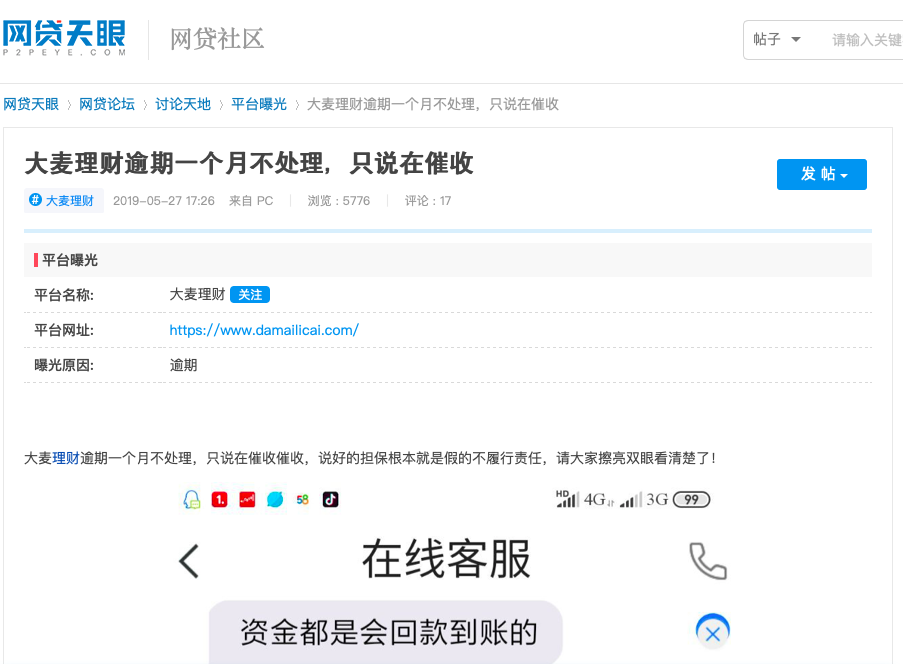Tap the back arrow on the 在线客服 screen
Screen dimensions: 903x664
click(x=189, y=561)
